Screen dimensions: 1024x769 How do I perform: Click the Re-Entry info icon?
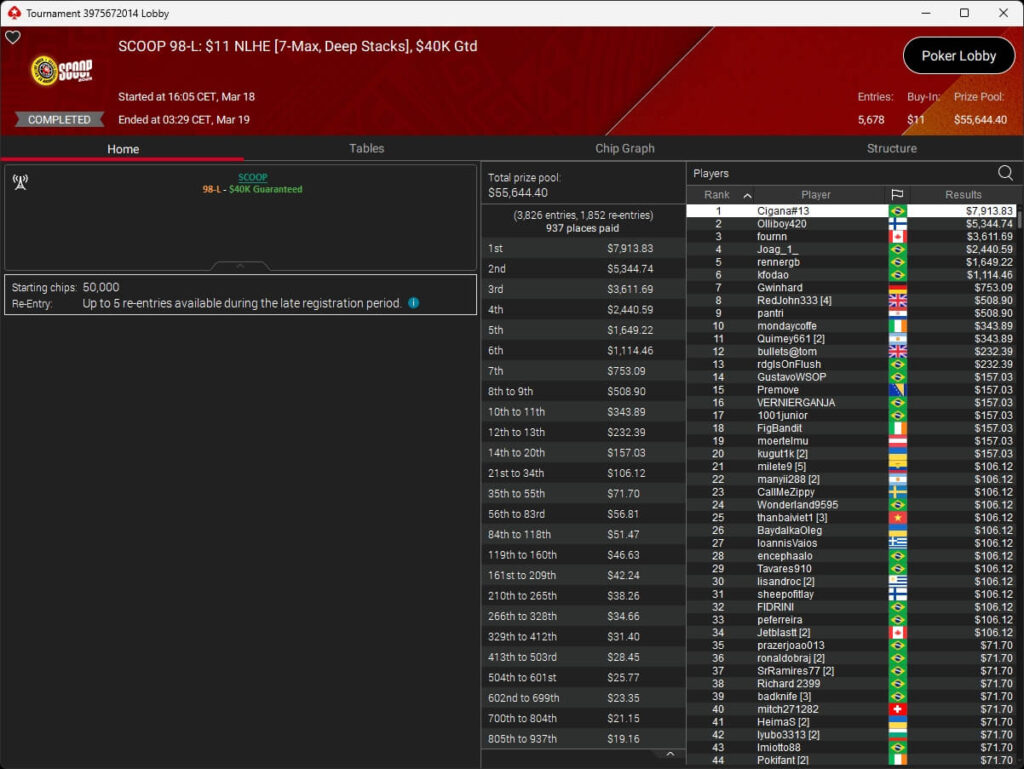pyautogui.click(x=414, y=303)
